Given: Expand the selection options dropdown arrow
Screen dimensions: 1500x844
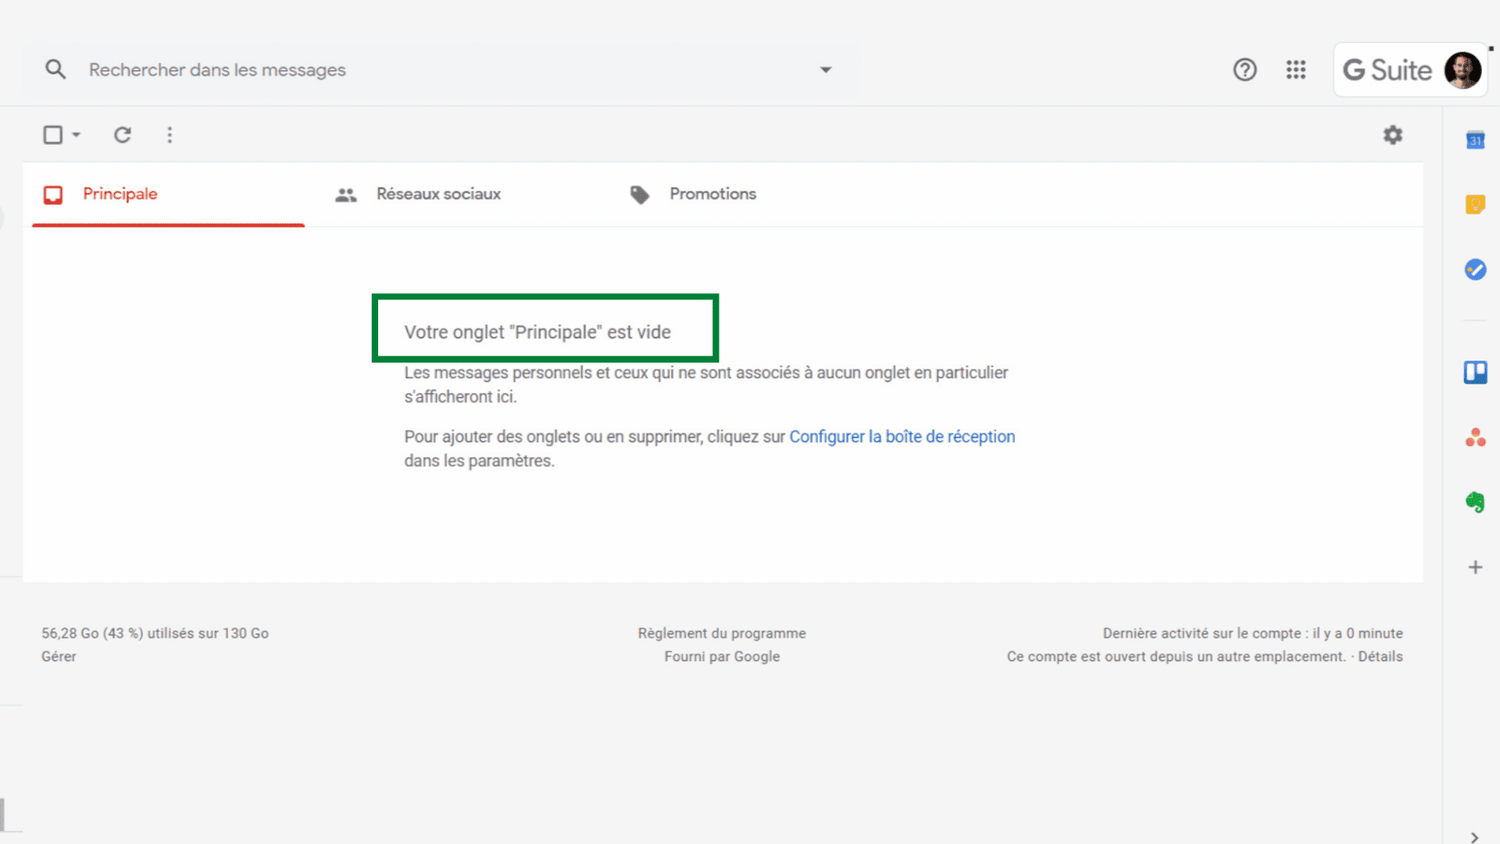Looking at the screenshot, I should tap(76, 135).
